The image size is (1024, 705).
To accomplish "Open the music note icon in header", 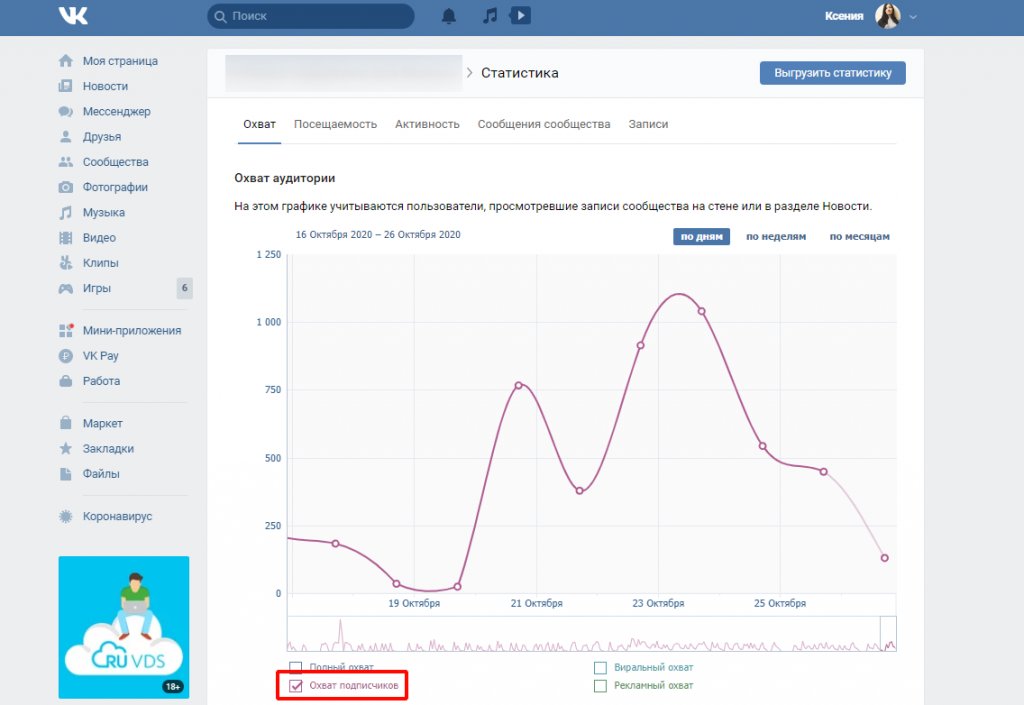I will coord(489,16).
